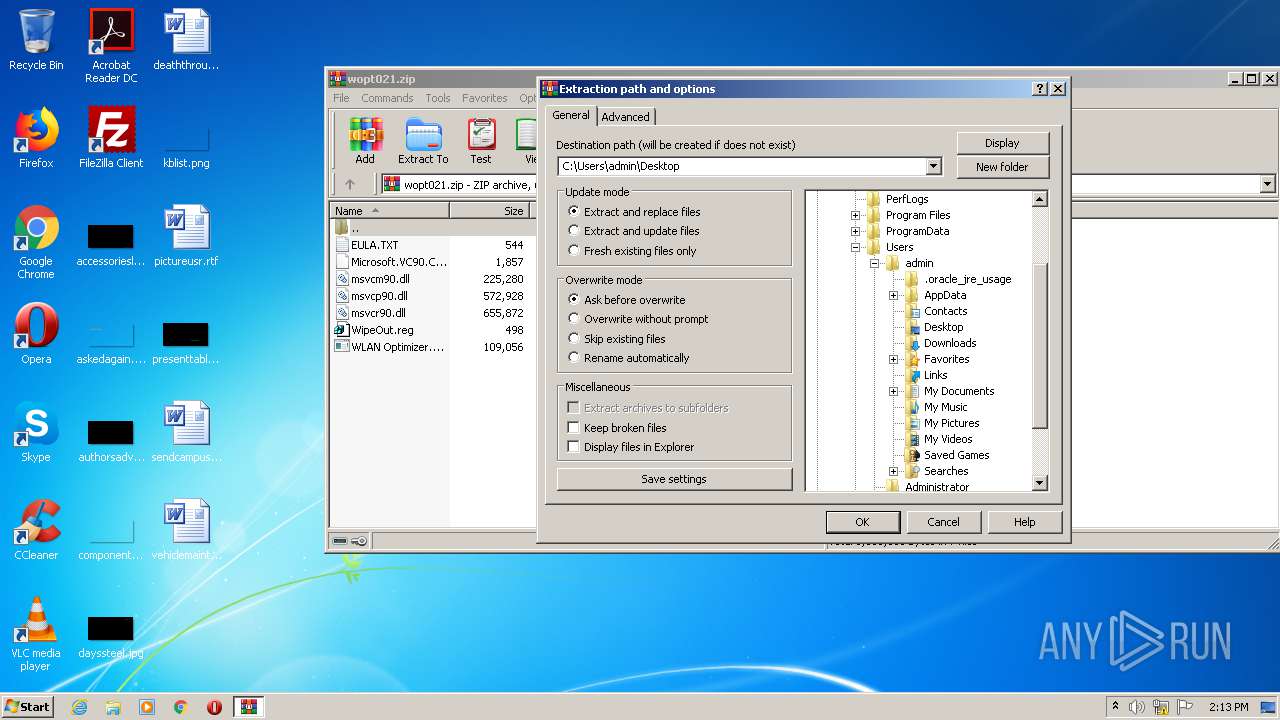Click the folder tree scroll down arrow
This screenshot has width=1280, height=720.
[1039, 483]
